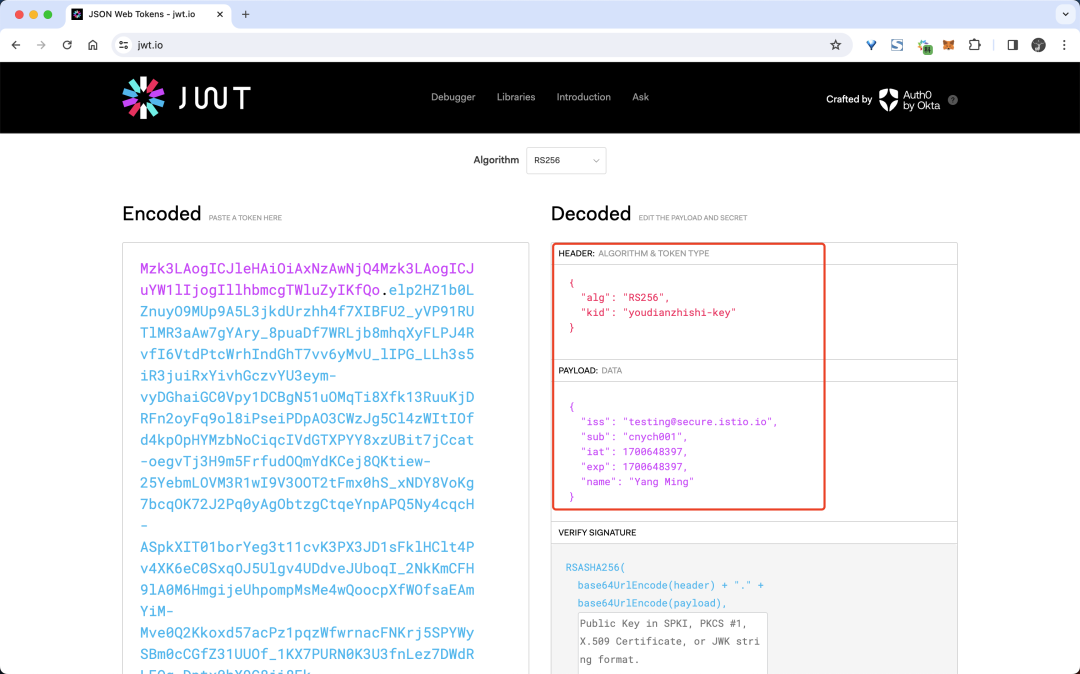1080x674 pixels.
Task: Click the Ask navigation link
Action: pos(640,97)
